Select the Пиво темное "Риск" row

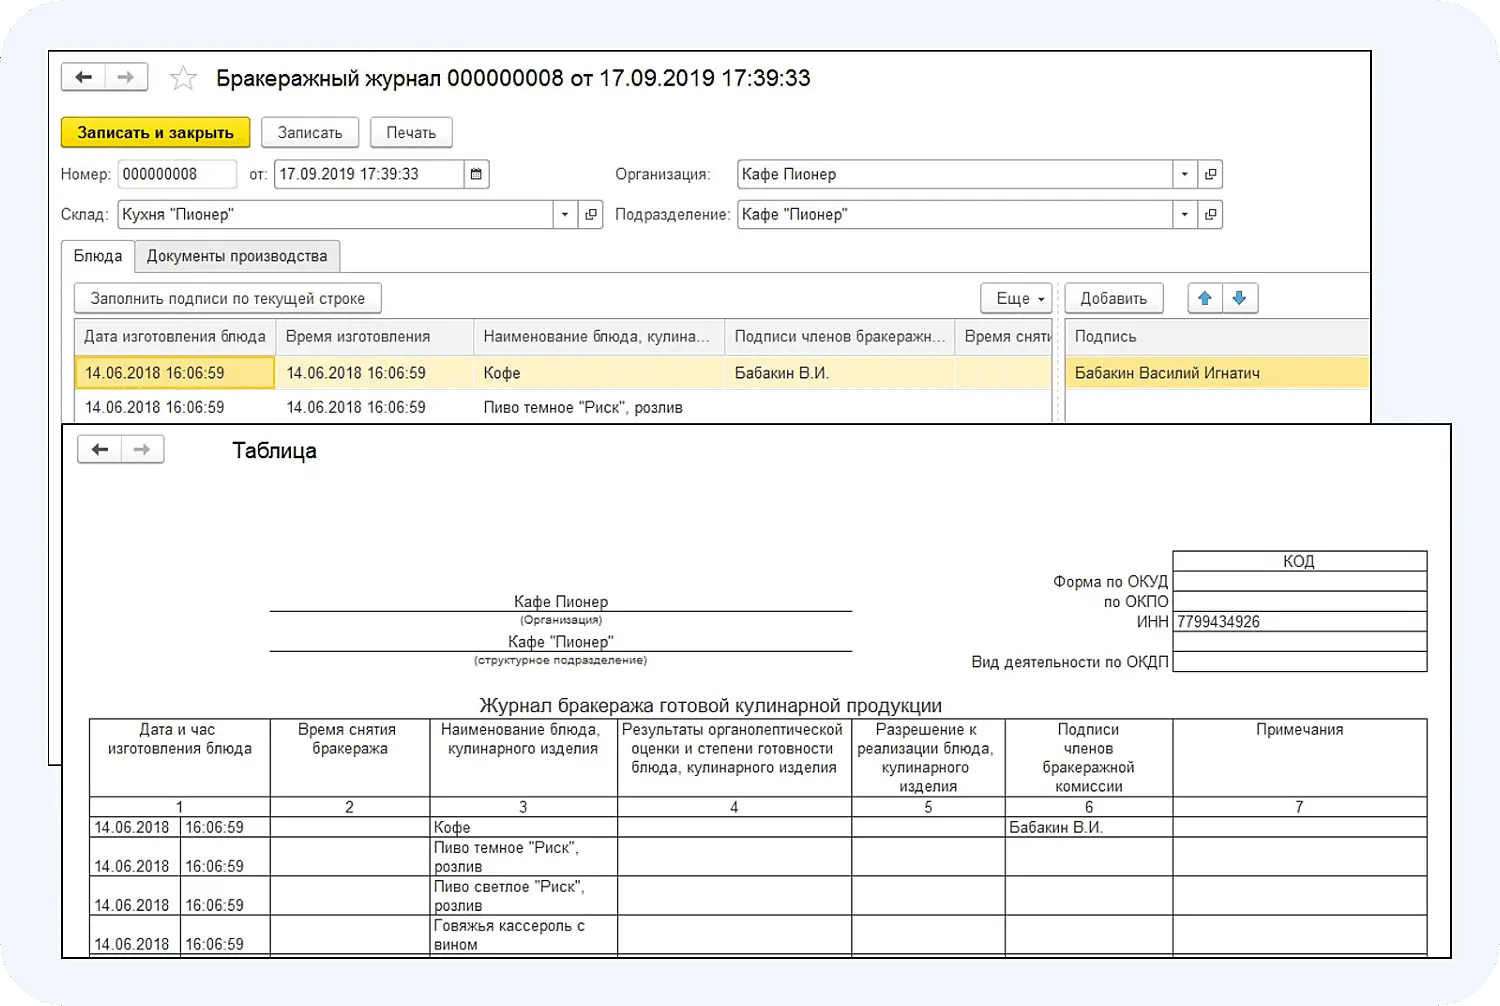tap(582, 408)
